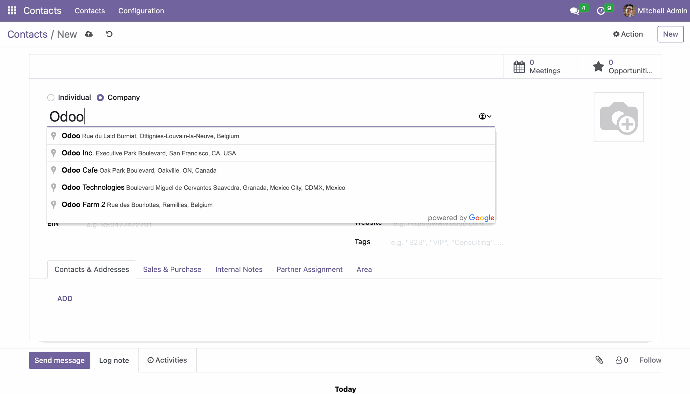Discard changes with the undo icon
690x394 pixels.
click(109, 34)
